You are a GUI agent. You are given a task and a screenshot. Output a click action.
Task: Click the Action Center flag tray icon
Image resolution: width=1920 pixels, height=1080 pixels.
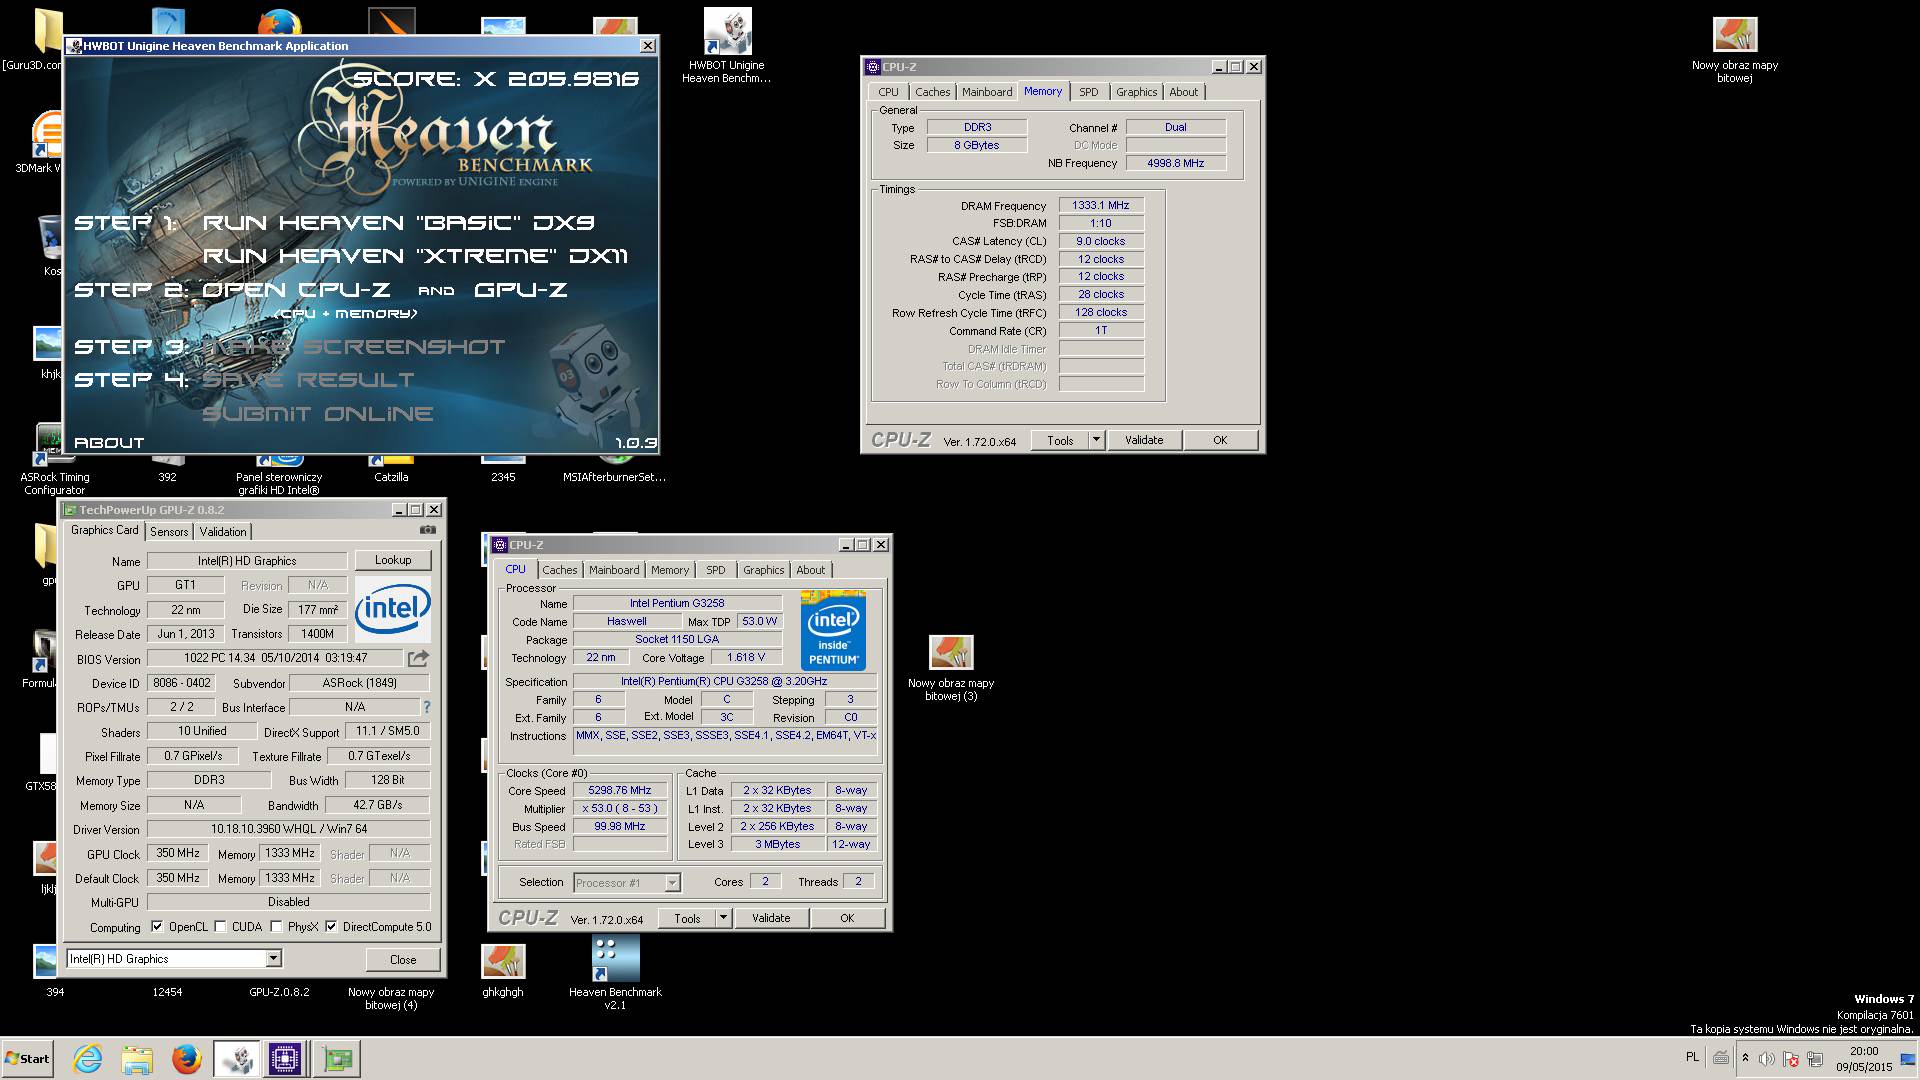pos(1791,1059)
